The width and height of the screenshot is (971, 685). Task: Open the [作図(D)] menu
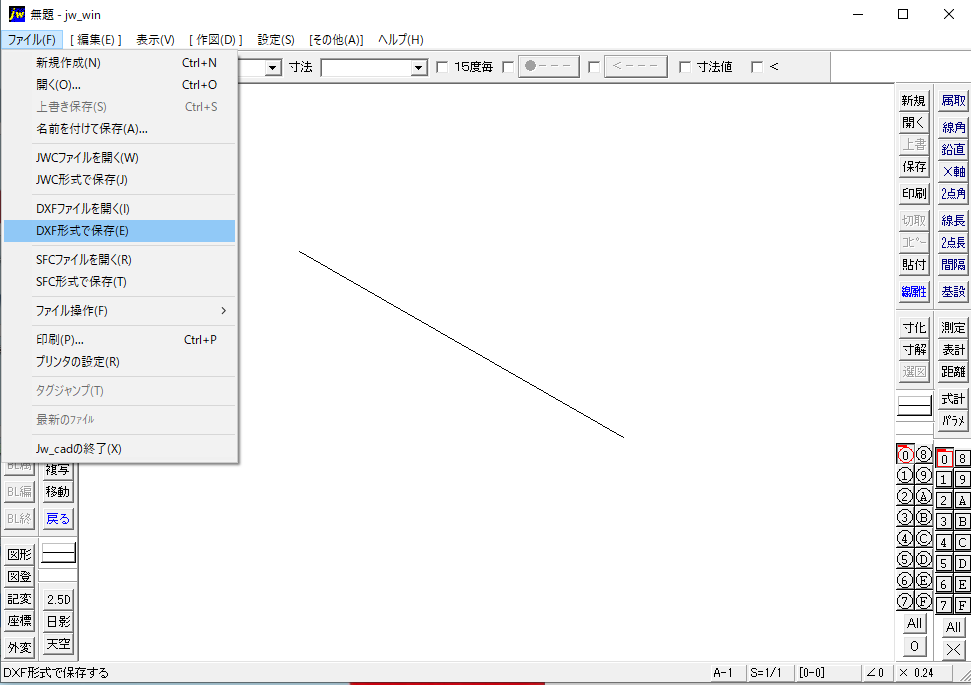[216, 40]
